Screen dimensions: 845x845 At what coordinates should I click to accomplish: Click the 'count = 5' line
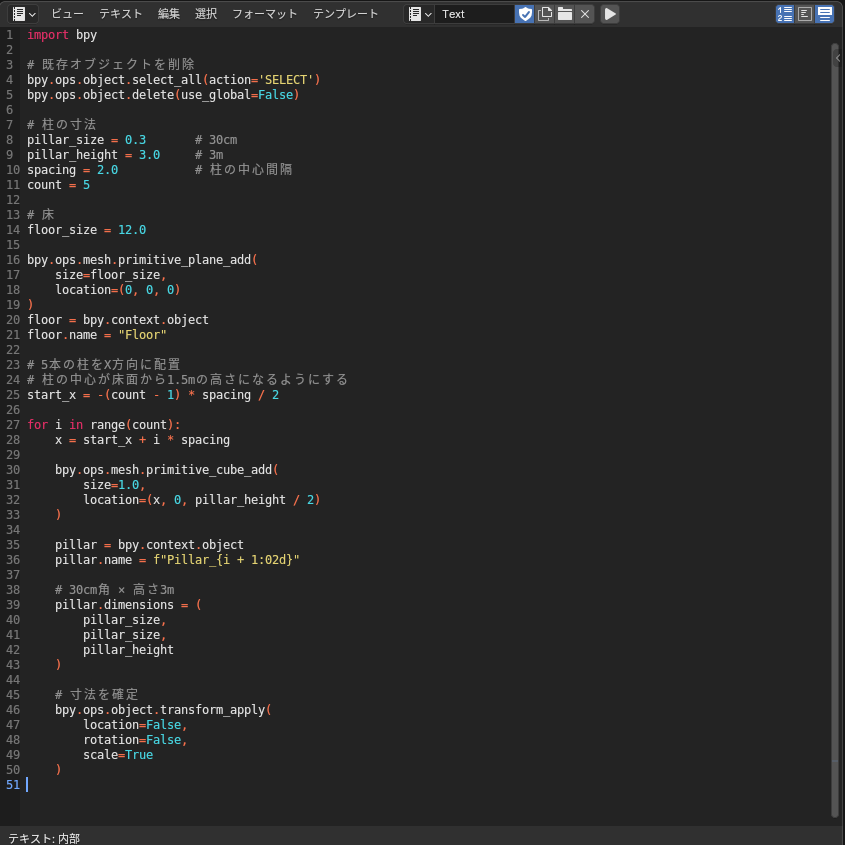pos(58,185)
